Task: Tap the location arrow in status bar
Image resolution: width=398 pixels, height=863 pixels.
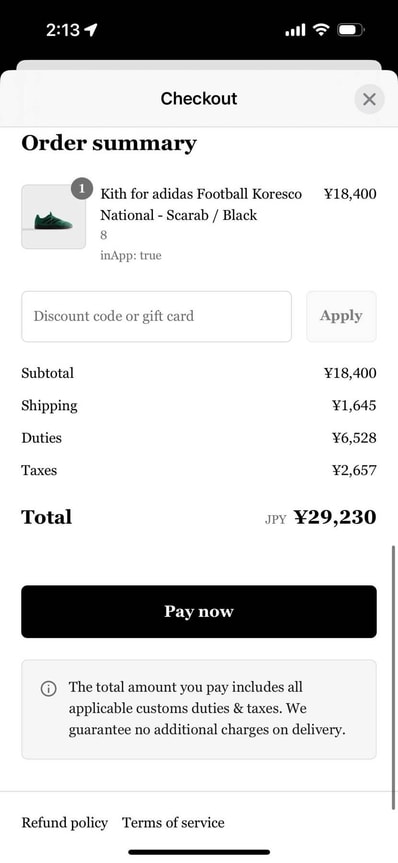Action: pos(91,30)
